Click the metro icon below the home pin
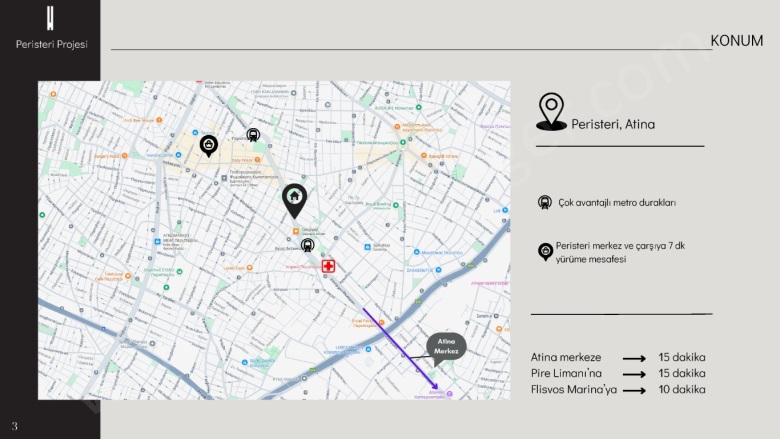This screenshot has width=780, height=439. pos(307,244)
